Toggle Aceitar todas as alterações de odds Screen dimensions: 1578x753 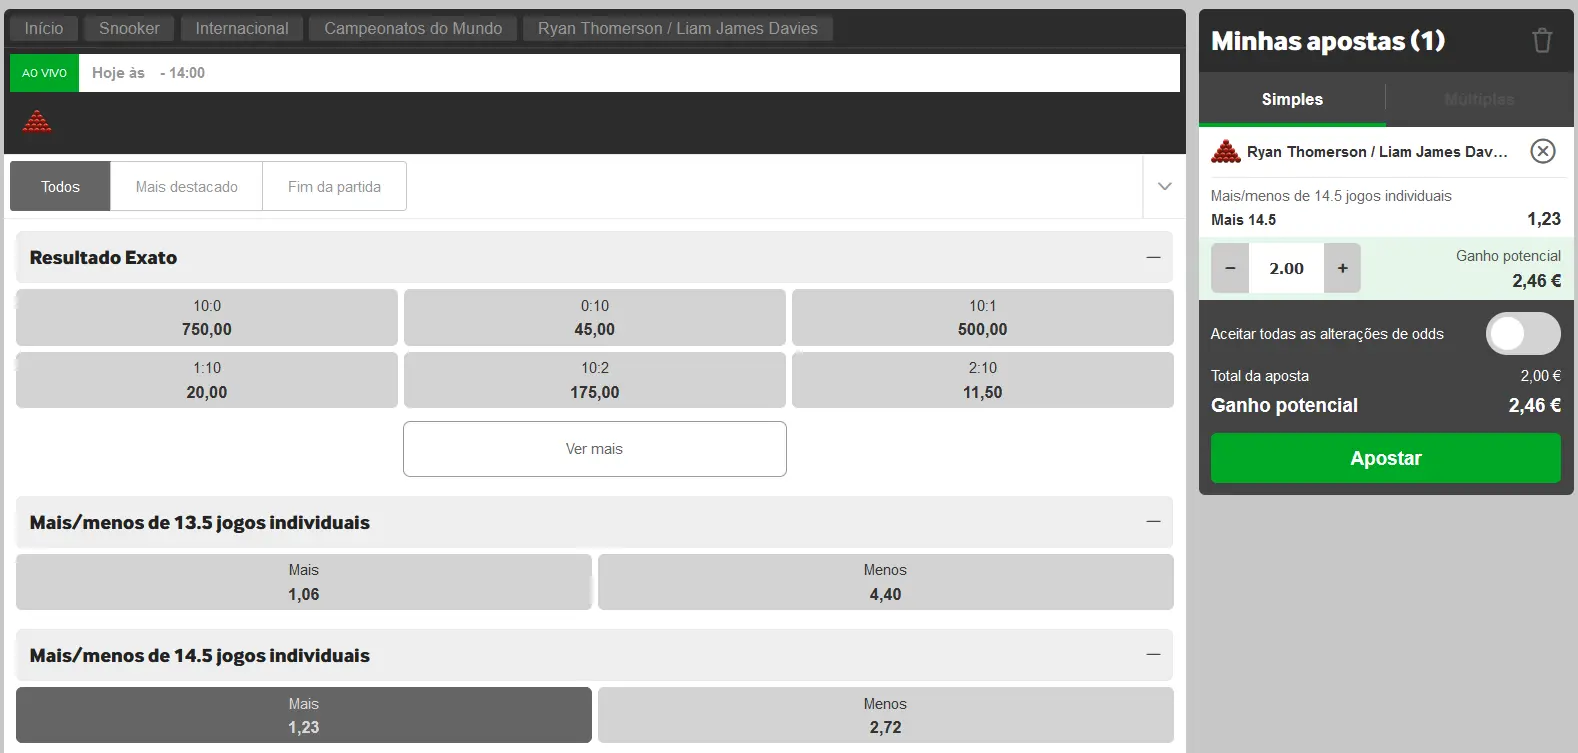click(x=1523, y=334)
